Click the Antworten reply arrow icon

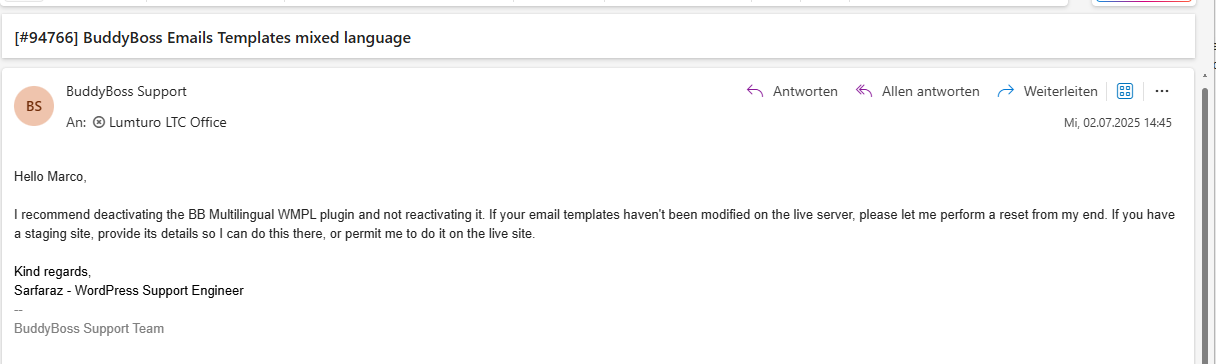(x=756, y=91)
